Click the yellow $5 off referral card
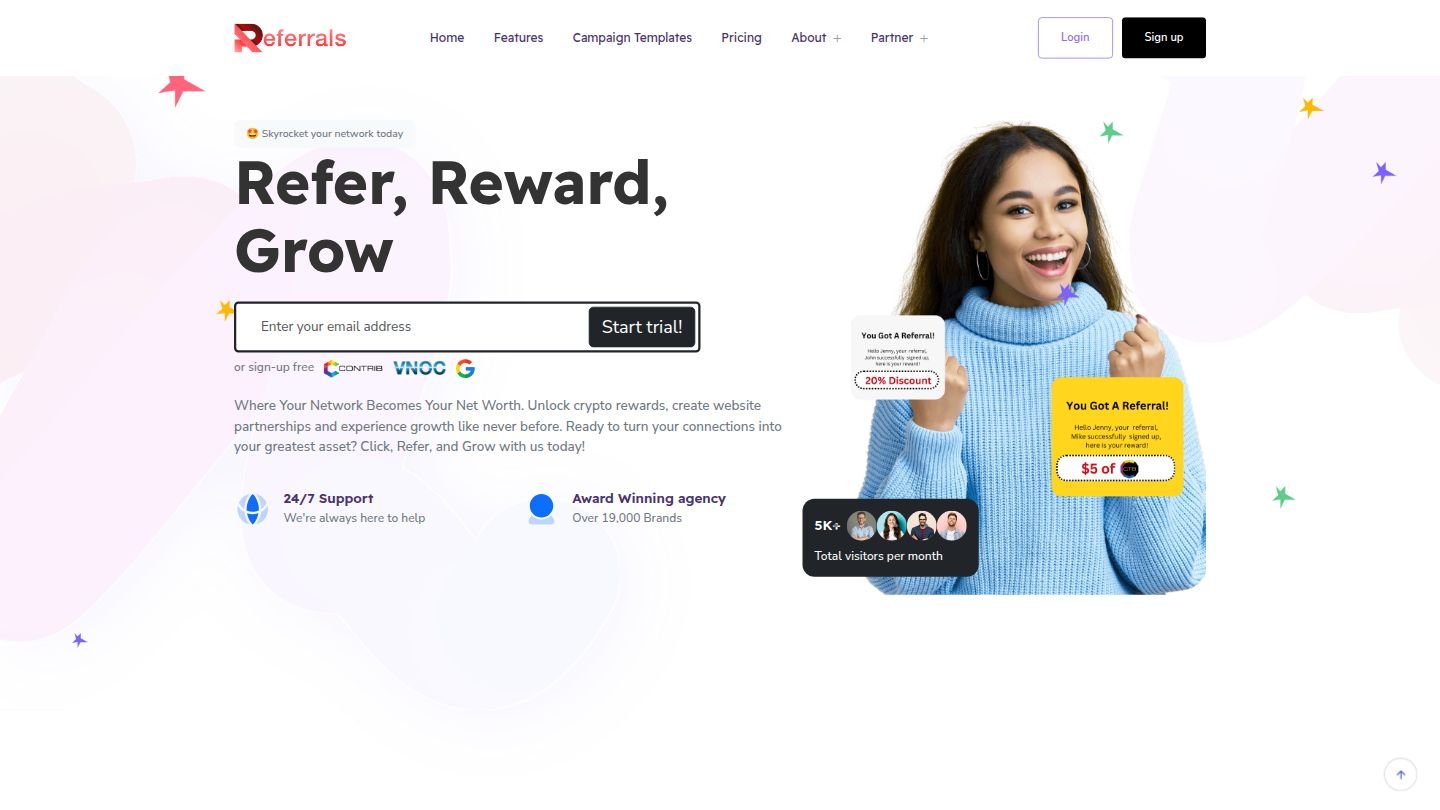Screen dimensions: 1440x810 pos(1117,436)
